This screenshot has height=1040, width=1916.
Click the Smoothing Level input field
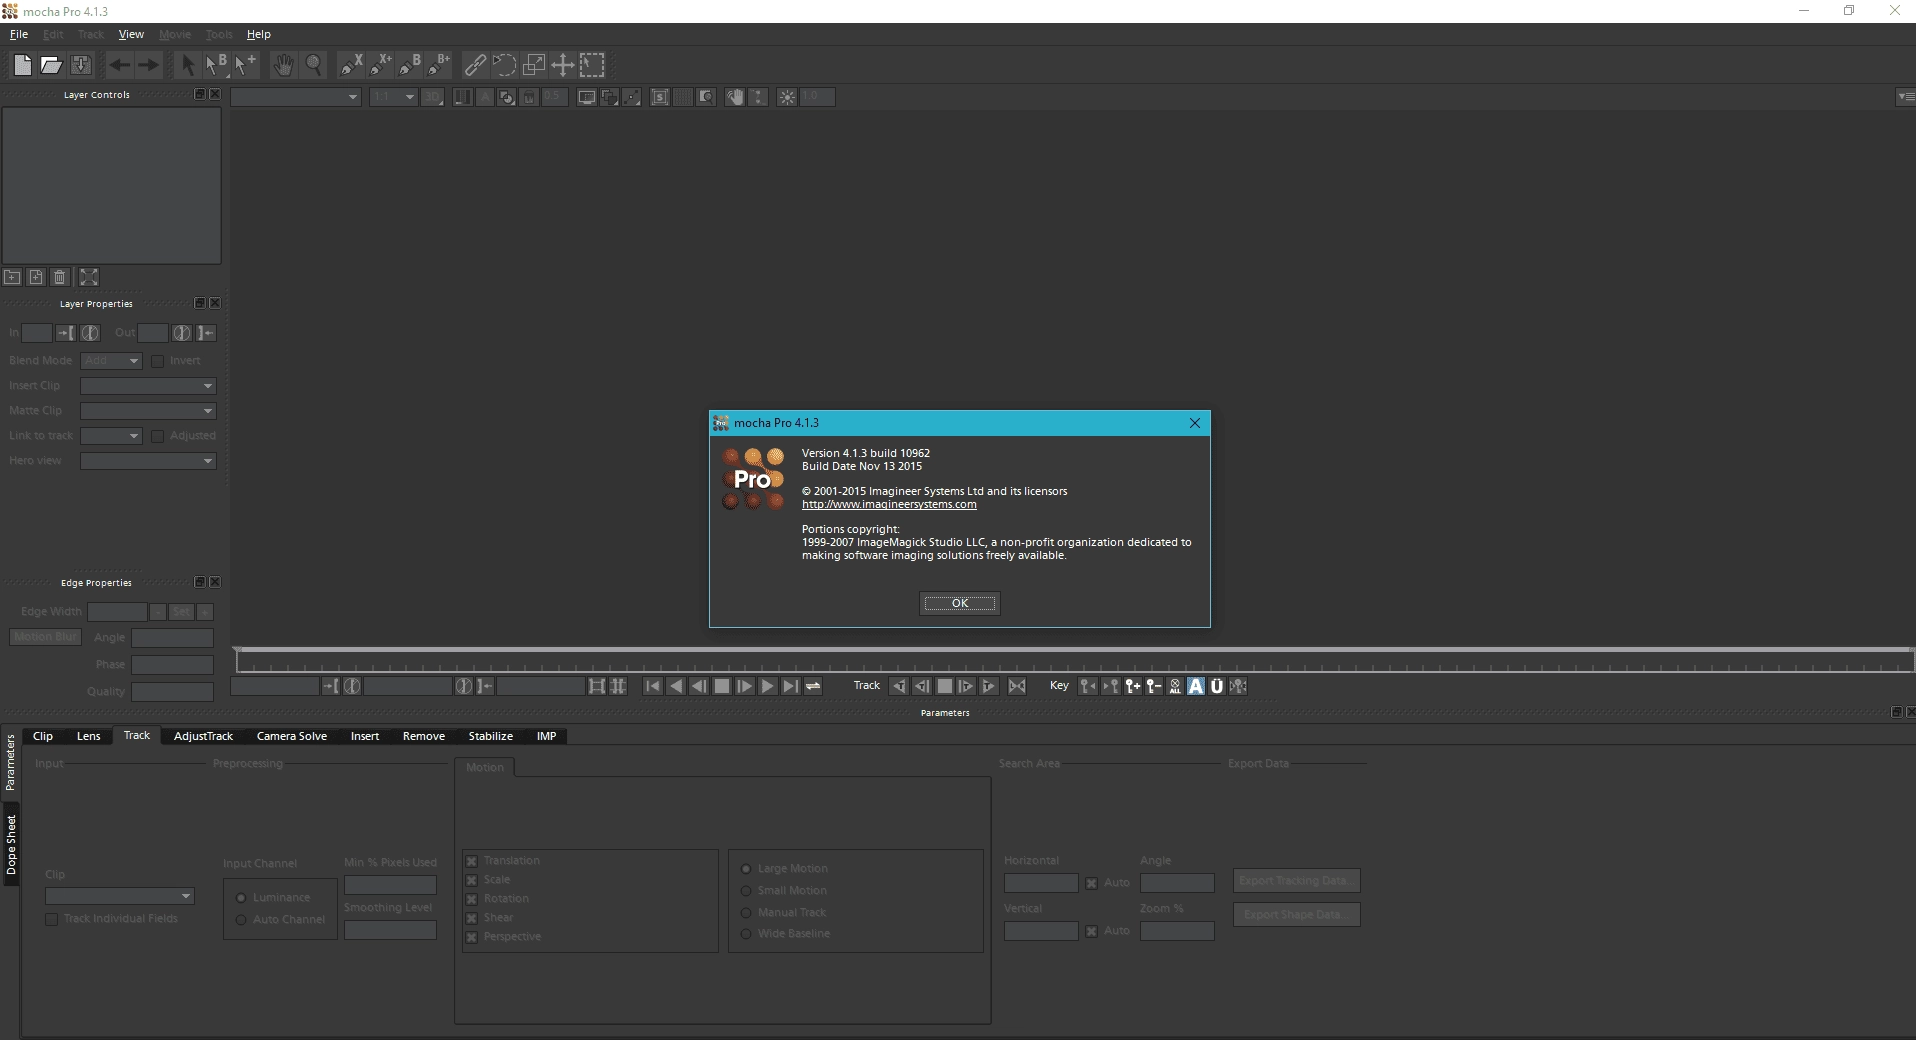click(x=390, y=930)
